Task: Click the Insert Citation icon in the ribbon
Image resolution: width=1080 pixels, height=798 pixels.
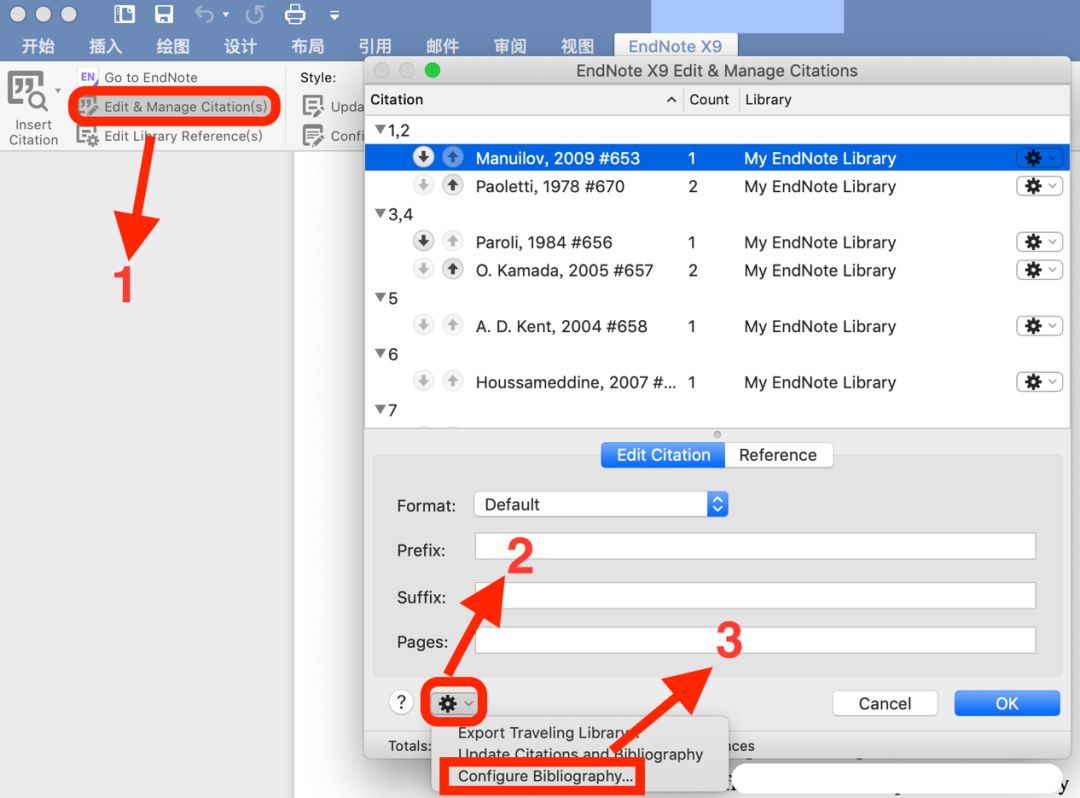Action: [28, 92]
